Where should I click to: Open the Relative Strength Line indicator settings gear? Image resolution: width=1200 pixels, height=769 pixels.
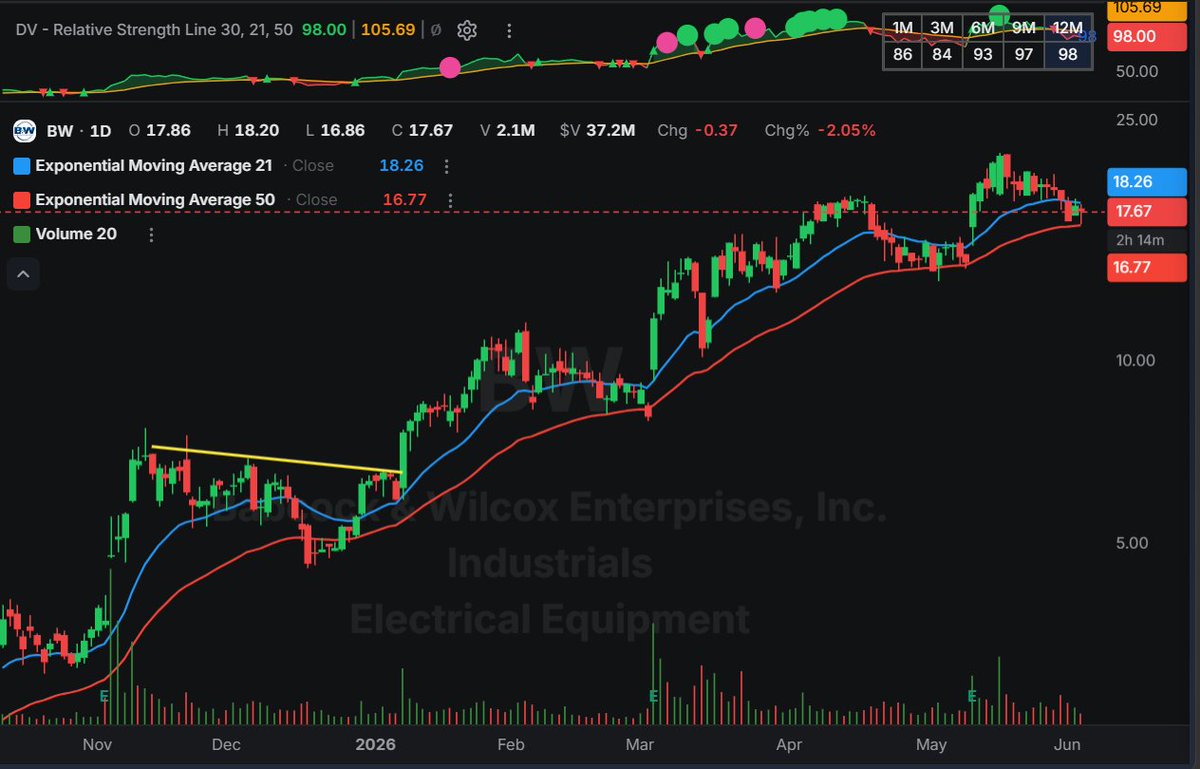click(x=466, y=30)
